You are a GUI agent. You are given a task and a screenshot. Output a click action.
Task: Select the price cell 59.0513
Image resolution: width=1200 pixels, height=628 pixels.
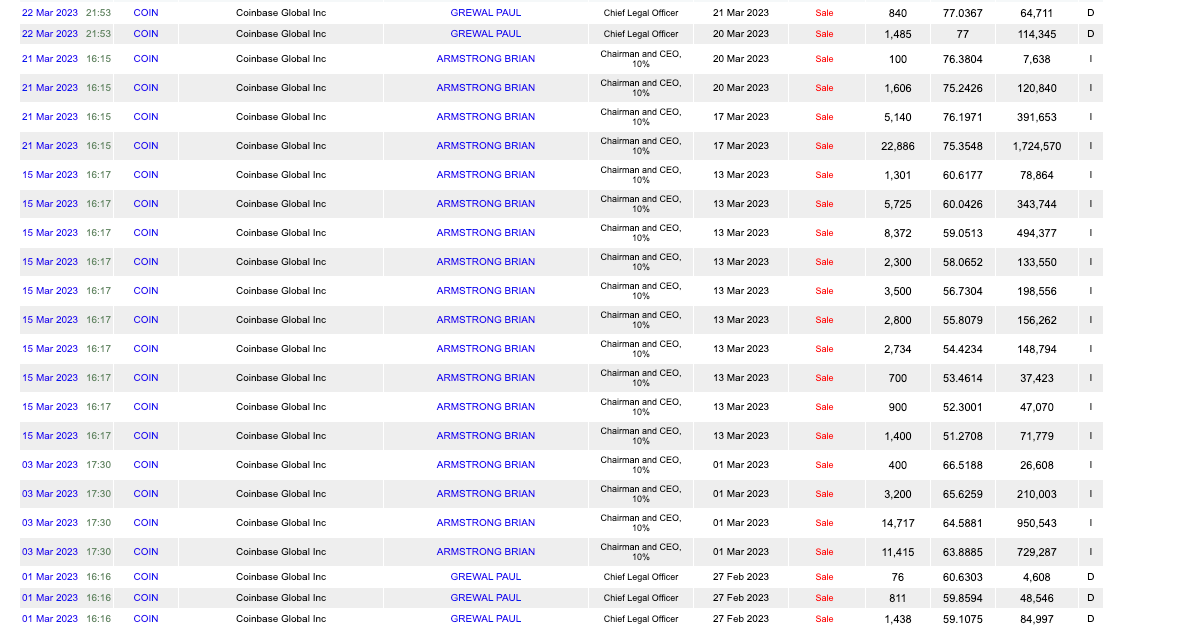pyautogui.click(x=963, y=233)
